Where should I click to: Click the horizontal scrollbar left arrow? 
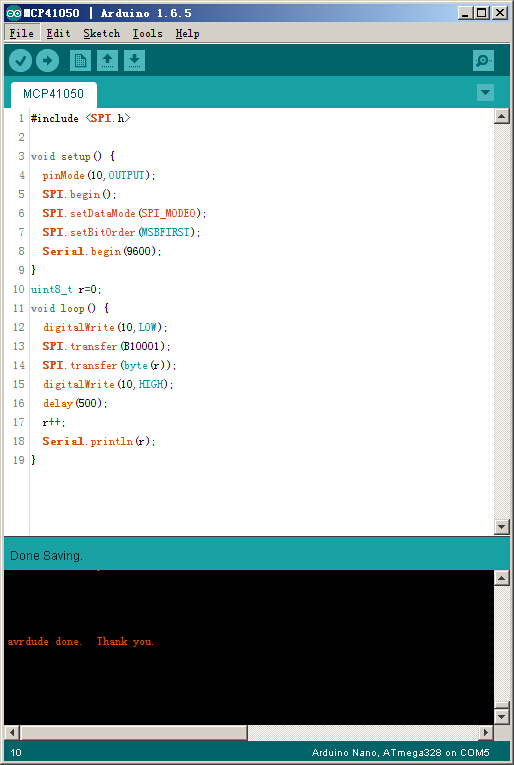pos(13,732)
